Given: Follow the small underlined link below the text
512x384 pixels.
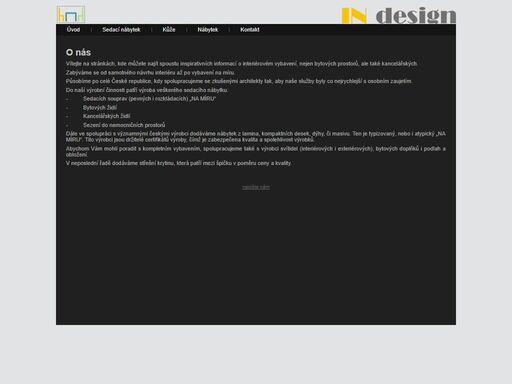Looking at the screenshot, I should pos(256,188).
